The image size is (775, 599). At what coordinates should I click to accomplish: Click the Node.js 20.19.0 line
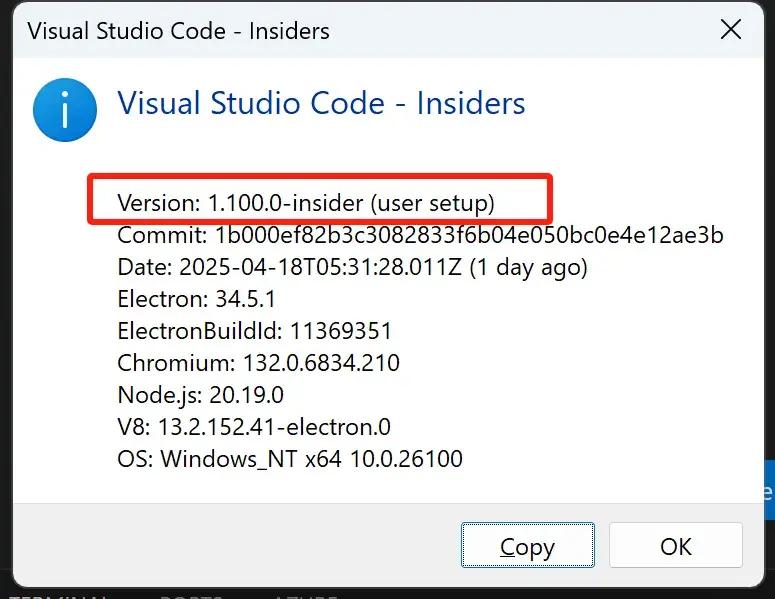pos(200,395)
